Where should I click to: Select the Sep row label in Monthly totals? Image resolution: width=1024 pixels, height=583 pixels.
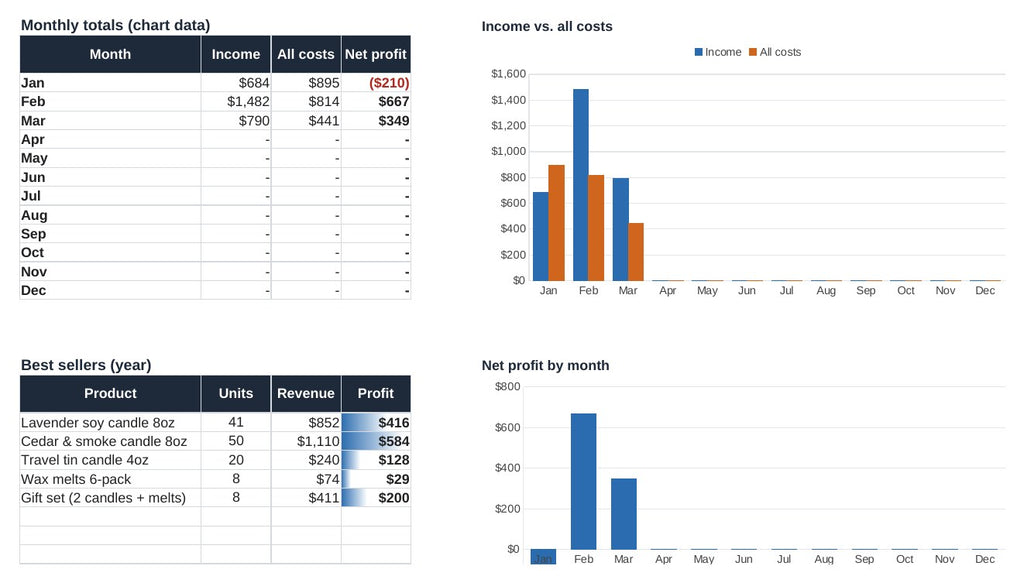110,234
